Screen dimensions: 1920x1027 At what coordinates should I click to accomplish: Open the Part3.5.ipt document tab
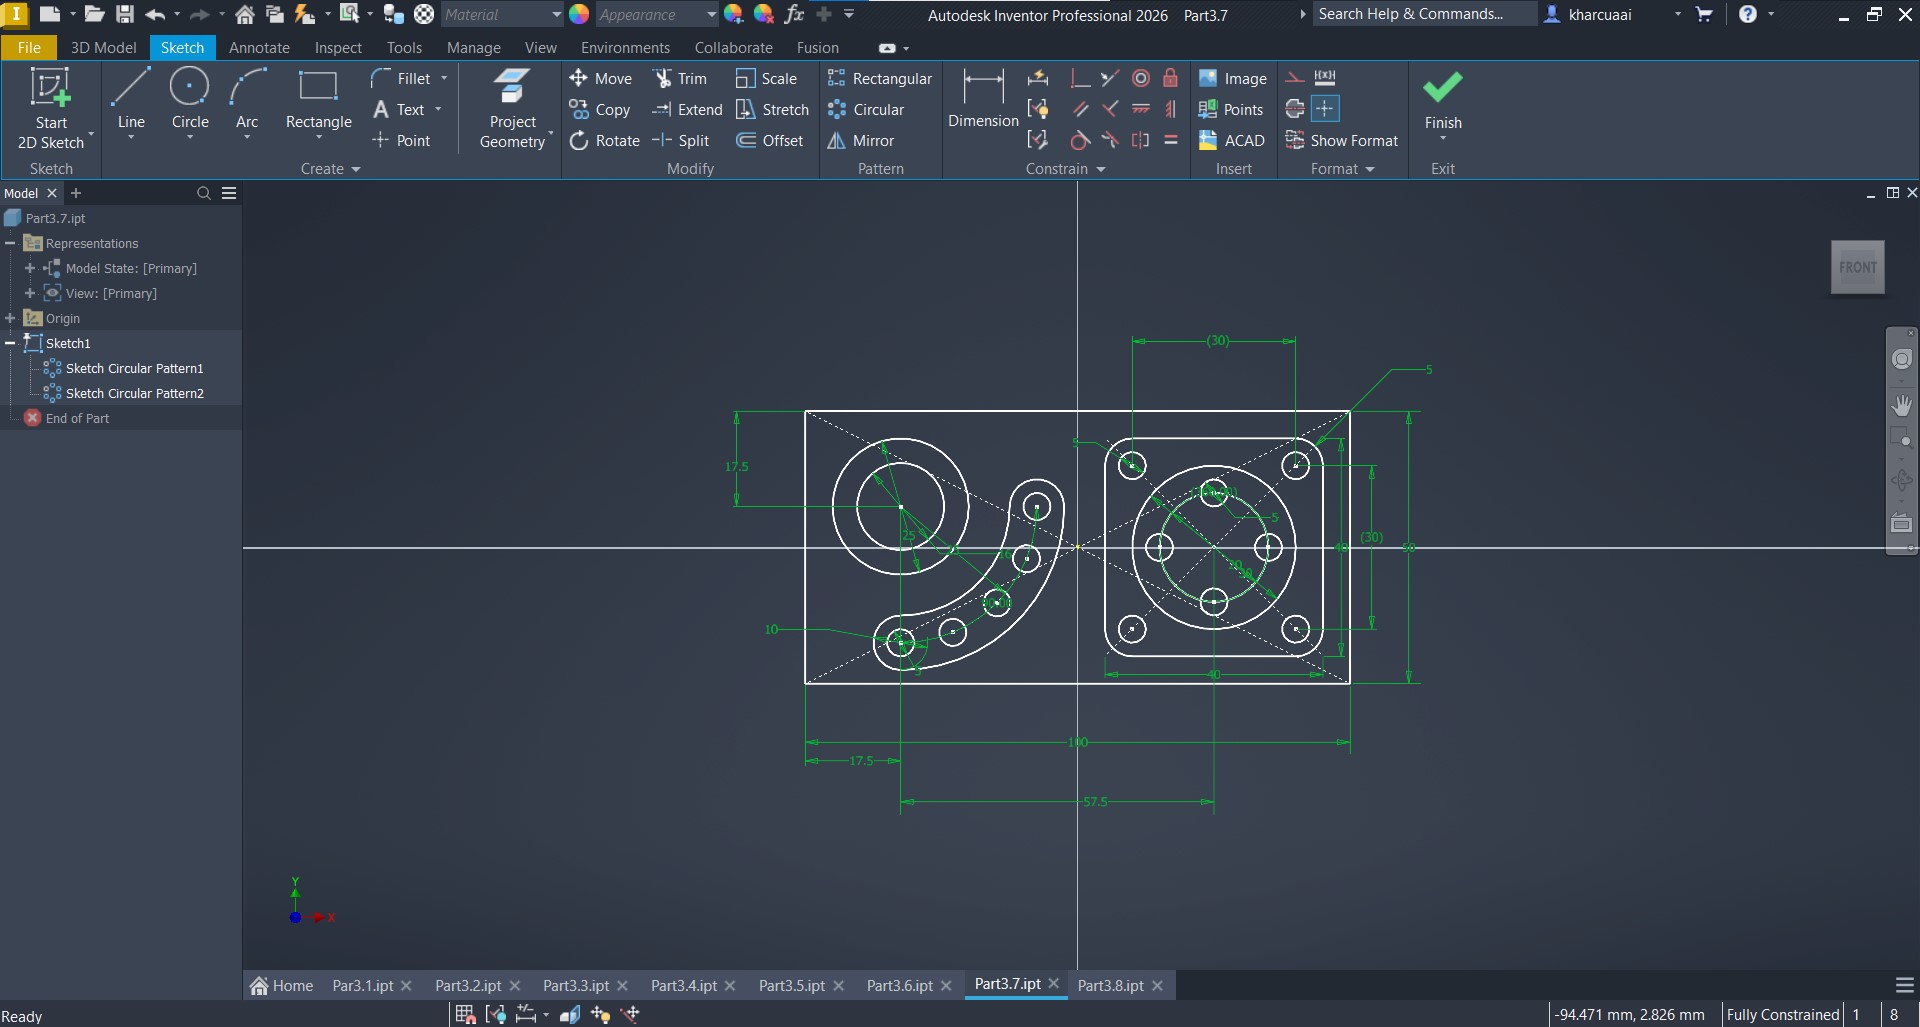[x=791, y=985]
